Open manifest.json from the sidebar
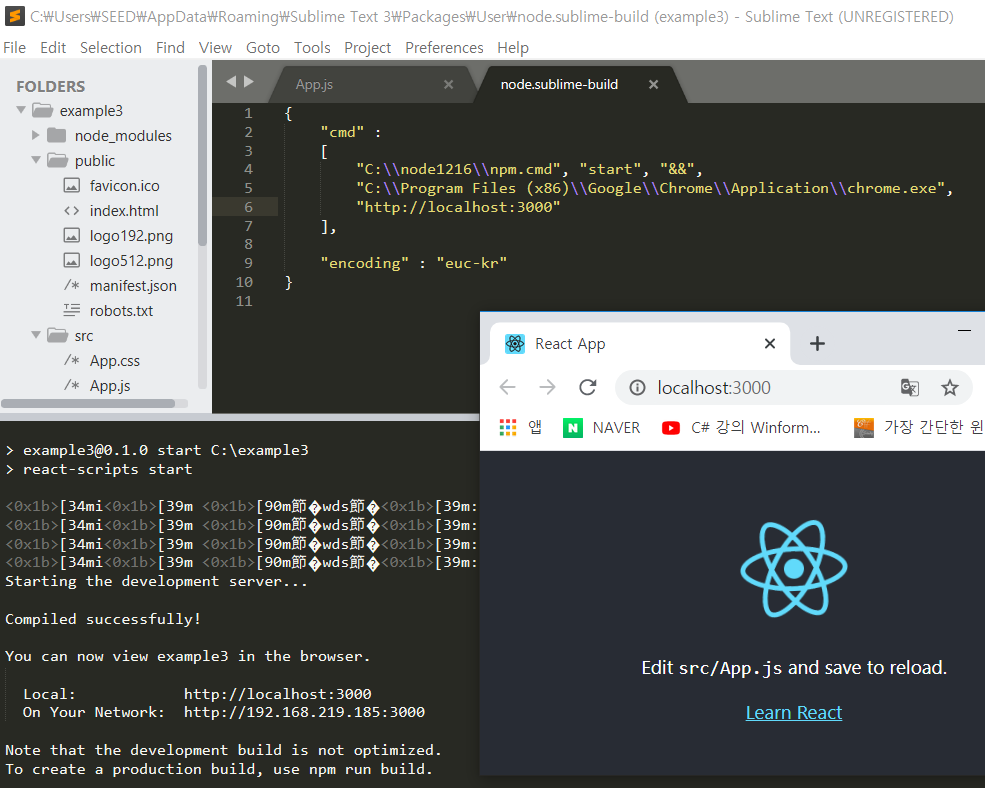Viewport: 985px width, 788px height. (133, 285)
